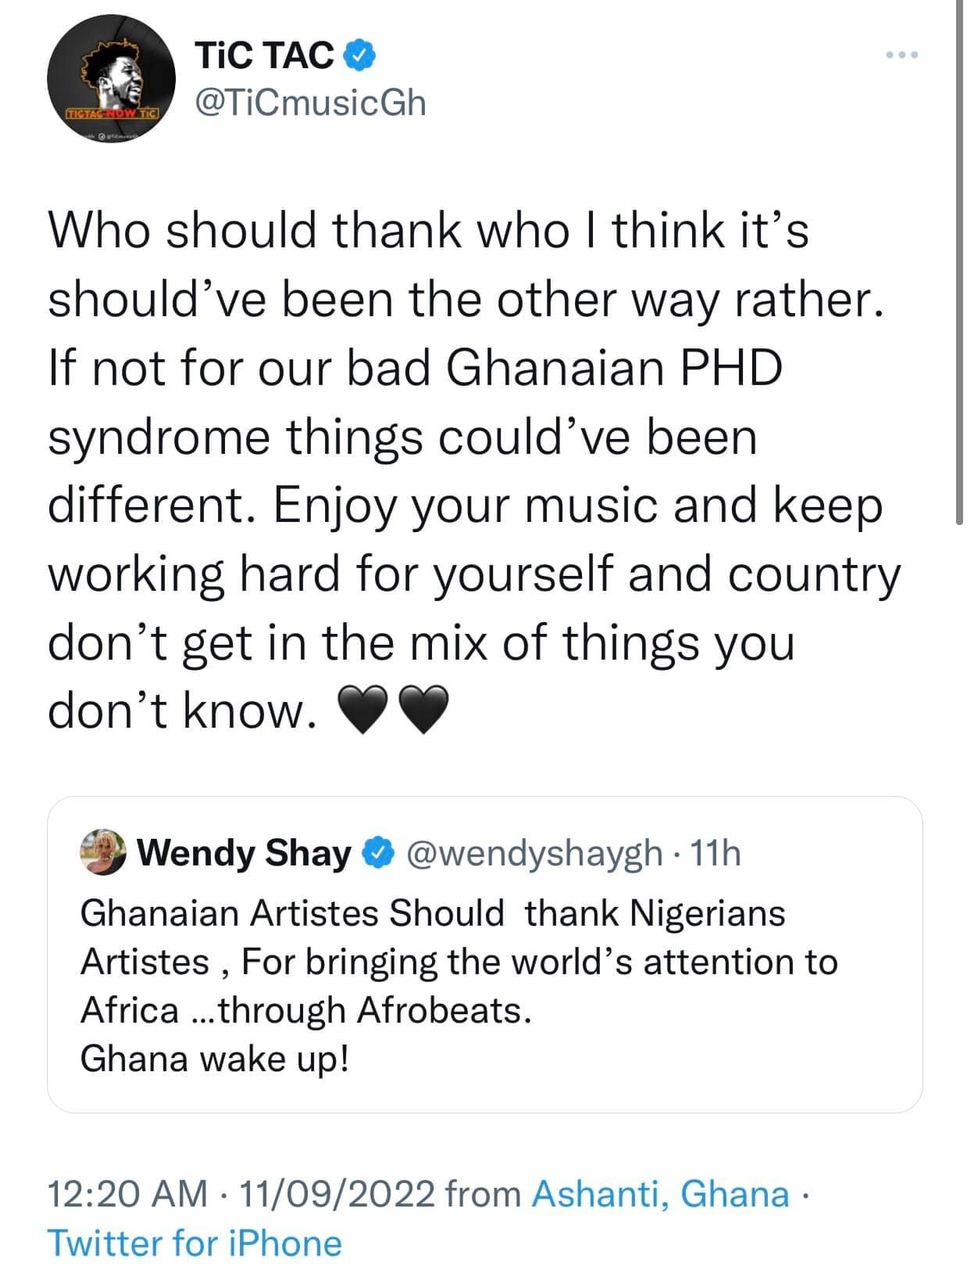Click the first black heart emoji
The width and height of the screenshot is (970, 1280).
(363, 711)
